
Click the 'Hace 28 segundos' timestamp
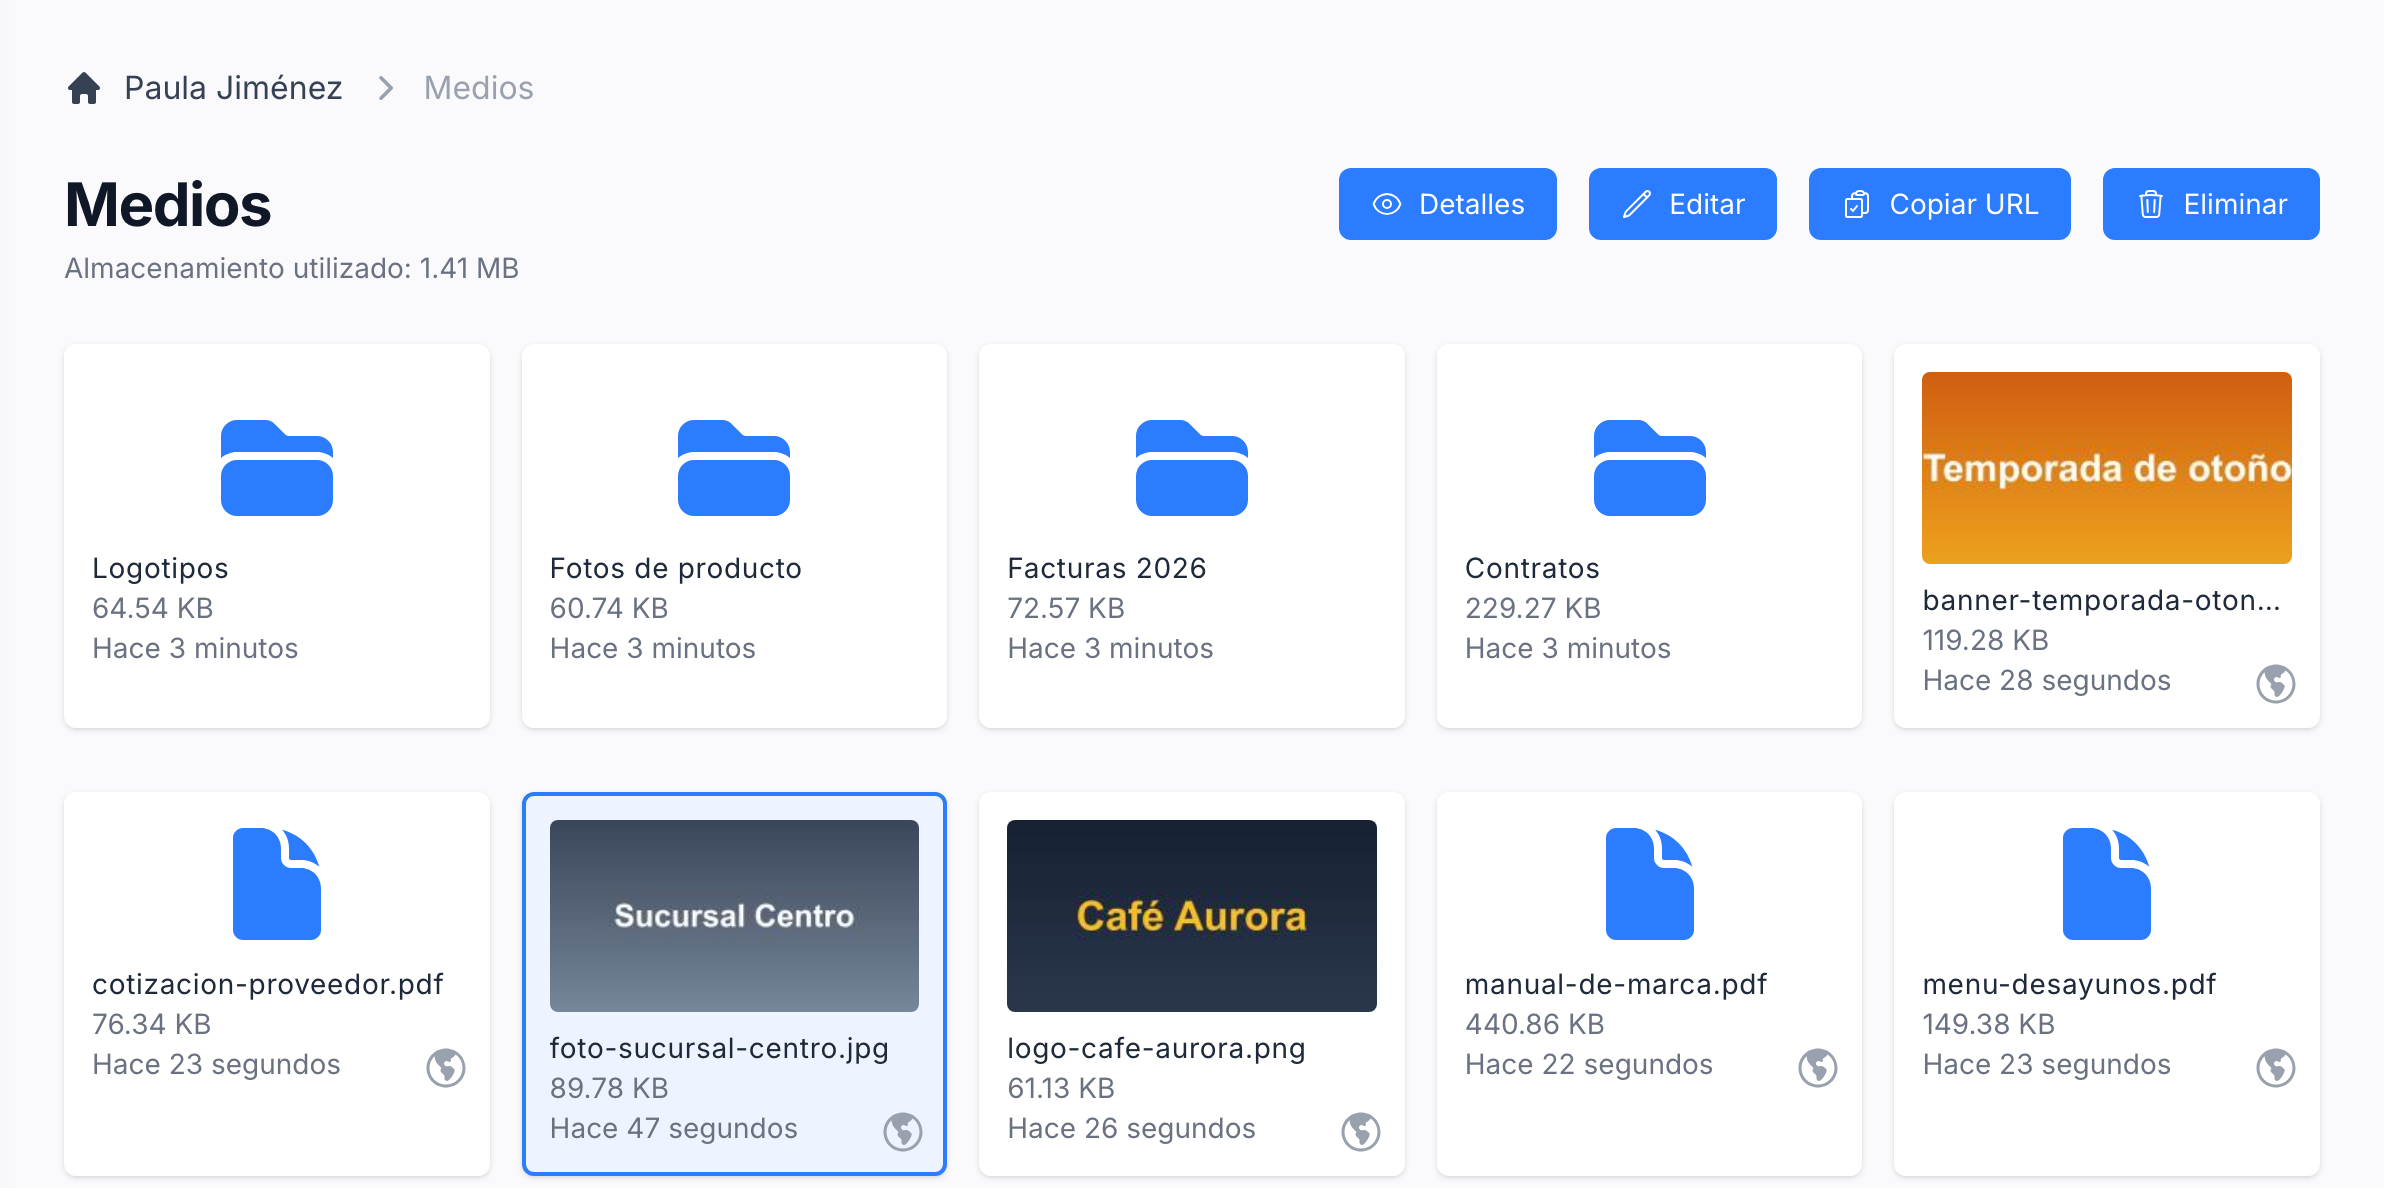[2046, 680]
